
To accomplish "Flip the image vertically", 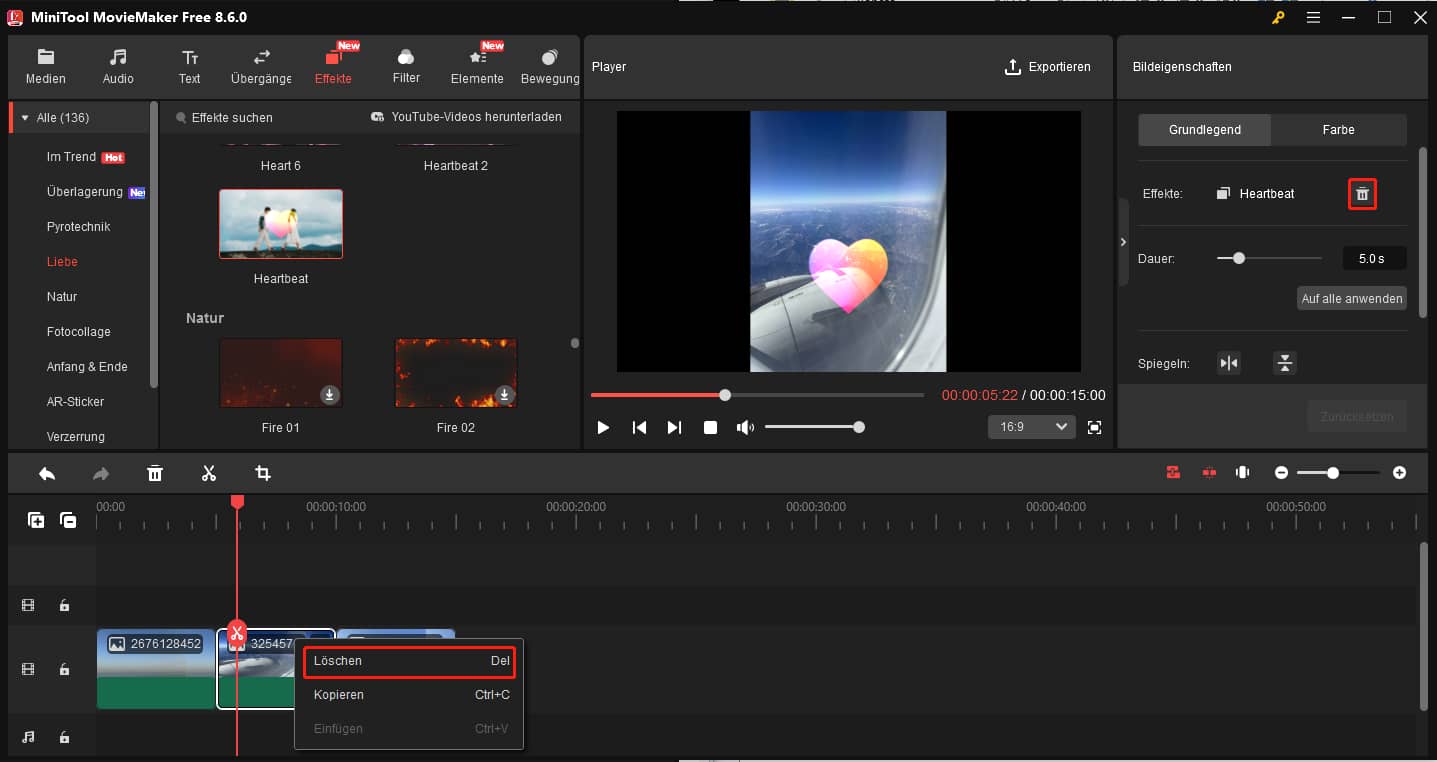I will point(1284,363).
